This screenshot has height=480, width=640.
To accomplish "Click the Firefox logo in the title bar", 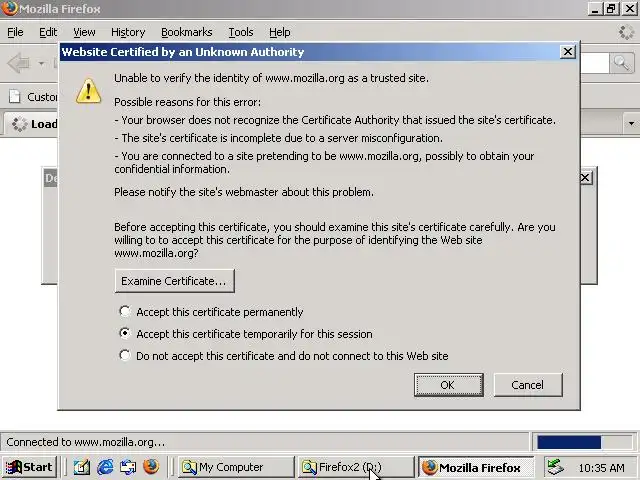I will 9,8.
